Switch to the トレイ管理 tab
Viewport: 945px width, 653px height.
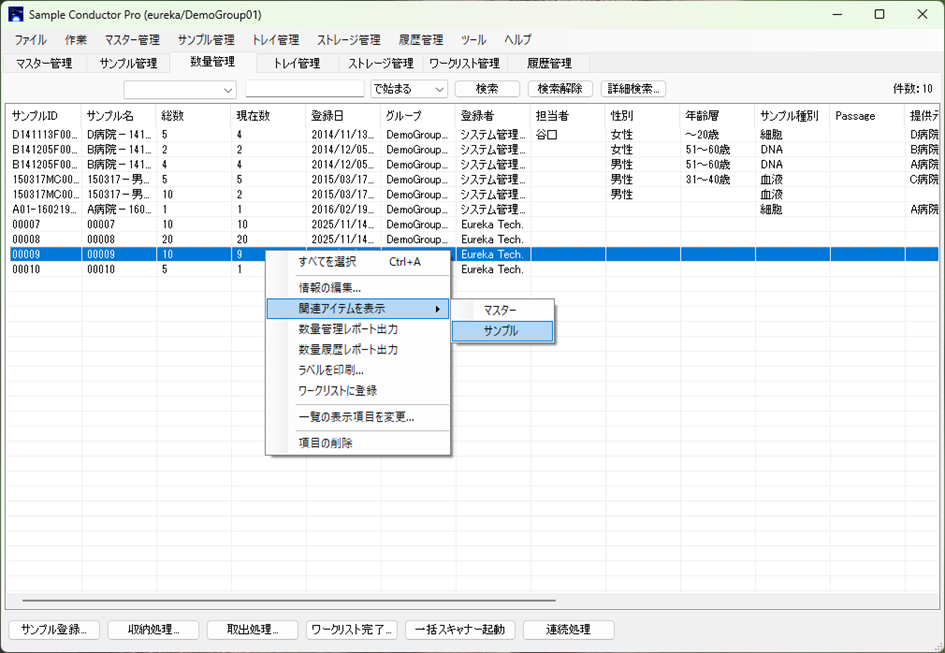click(296, 63)
